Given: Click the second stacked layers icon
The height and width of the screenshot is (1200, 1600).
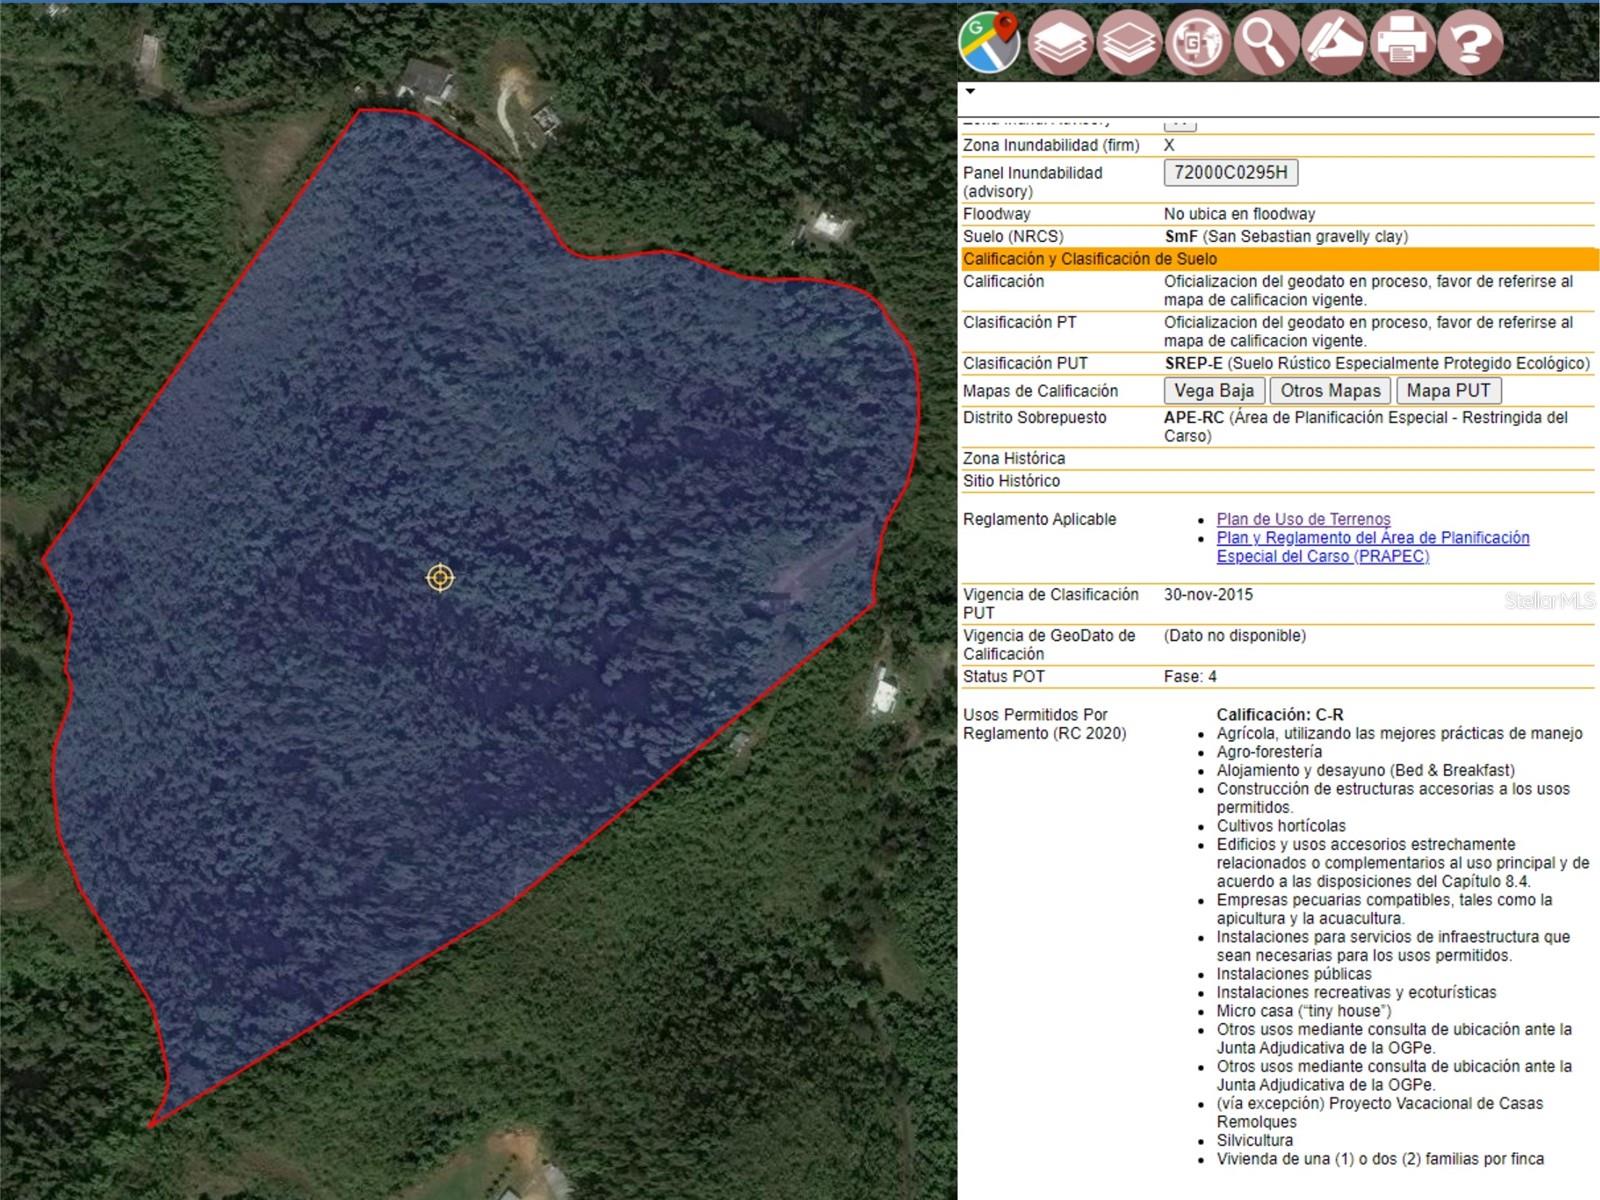Looking at the screenshot, I should (x=1128, y=43).
